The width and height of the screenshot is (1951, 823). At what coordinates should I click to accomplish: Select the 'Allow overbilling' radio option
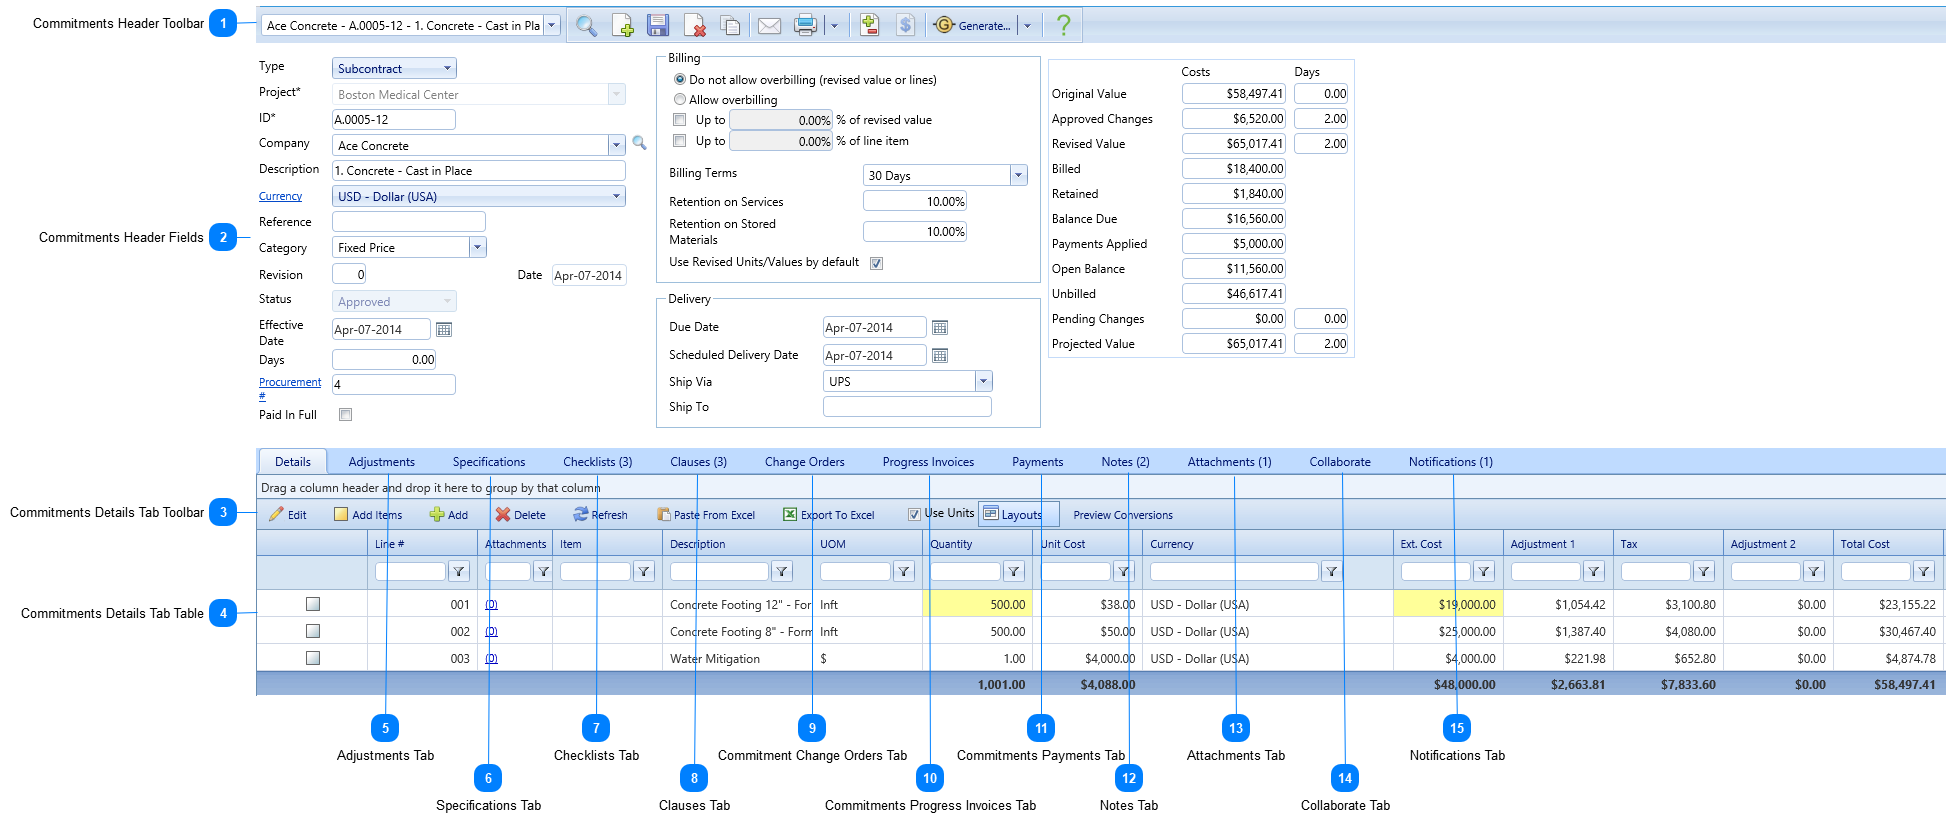680,99
